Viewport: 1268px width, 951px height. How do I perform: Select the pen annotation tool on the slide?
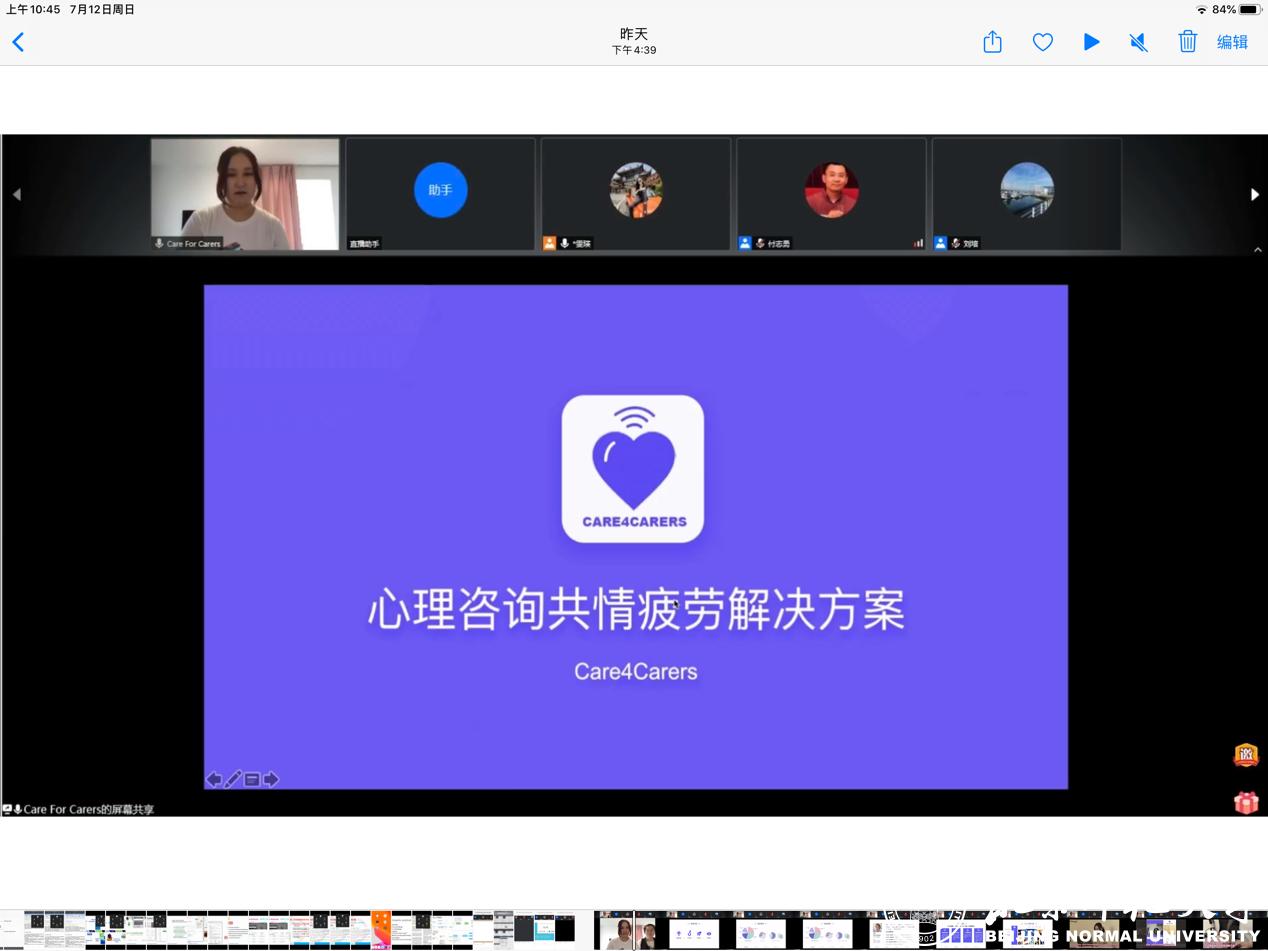[233, 779]
